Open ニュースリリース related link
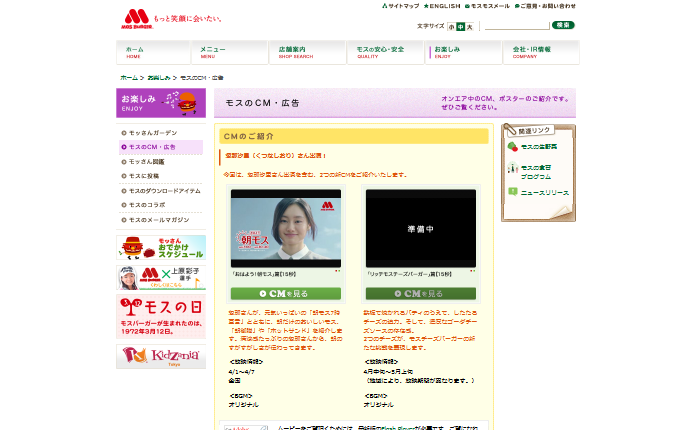 [545, 193]
